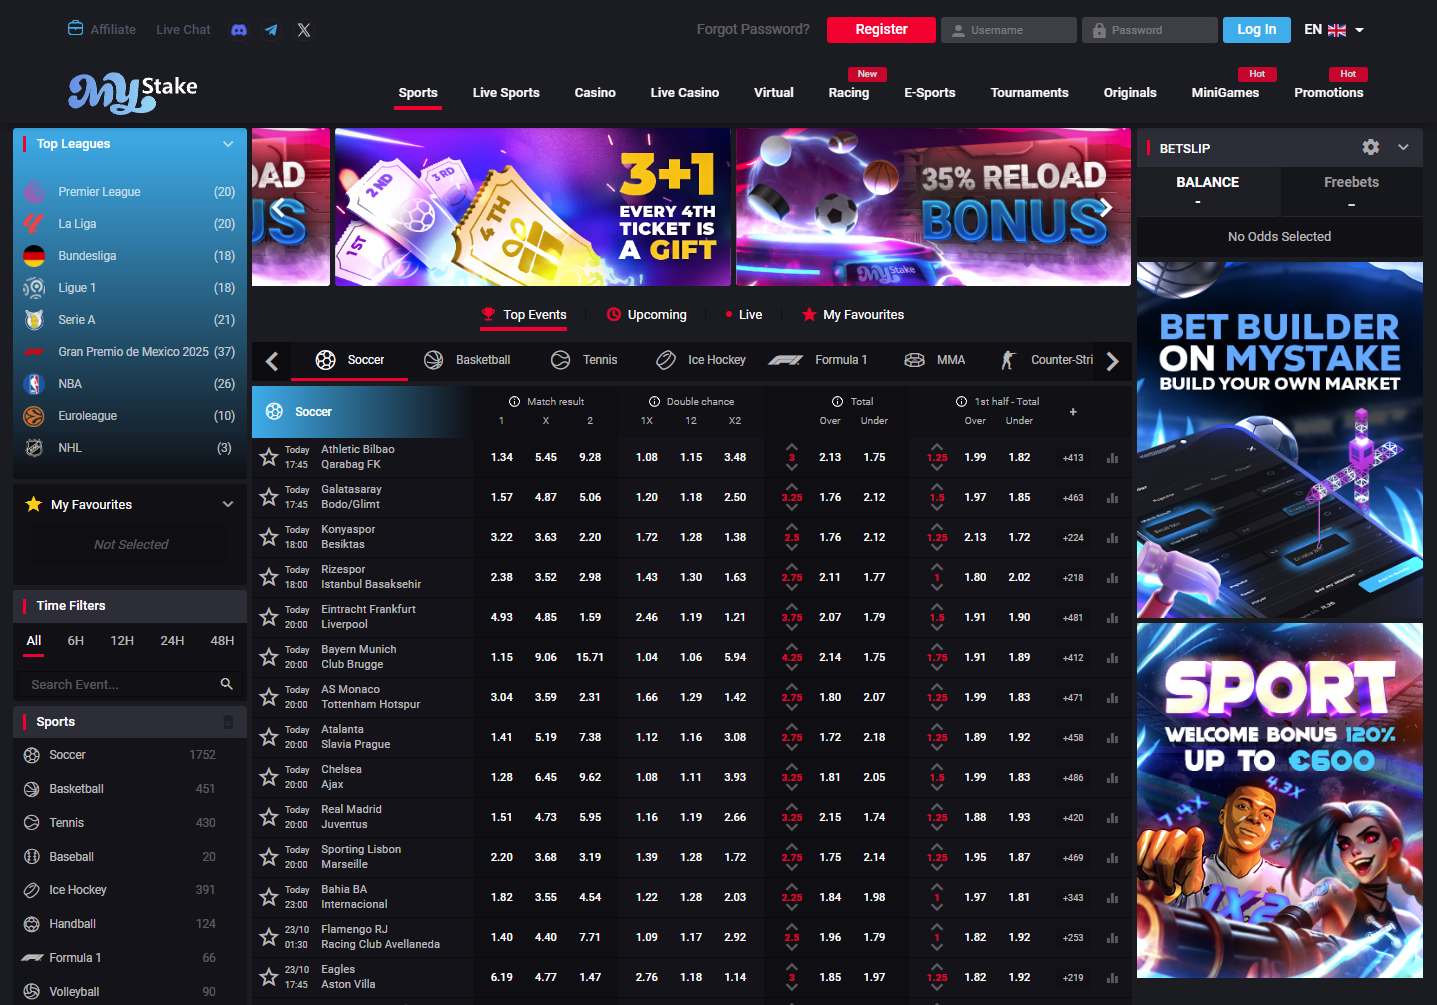Viewport: 1437px width, 1005px height.
Task: Click the search magnifier in event search
Action: tap(226, 684)
